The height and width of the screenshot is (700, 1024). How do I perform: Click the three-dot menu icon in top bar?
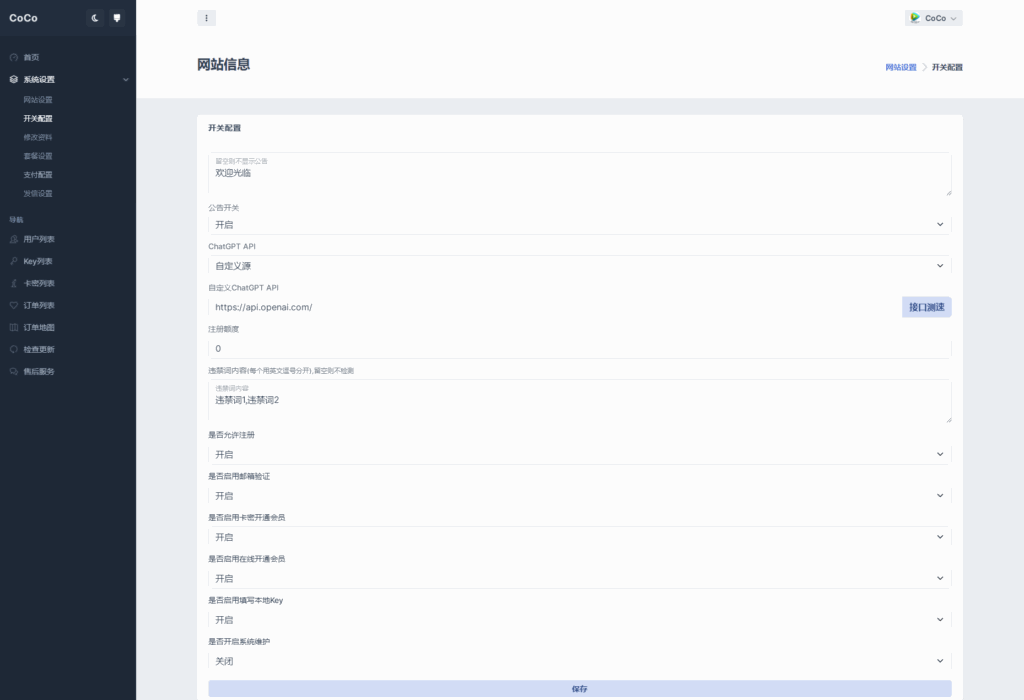pos(206,18)
